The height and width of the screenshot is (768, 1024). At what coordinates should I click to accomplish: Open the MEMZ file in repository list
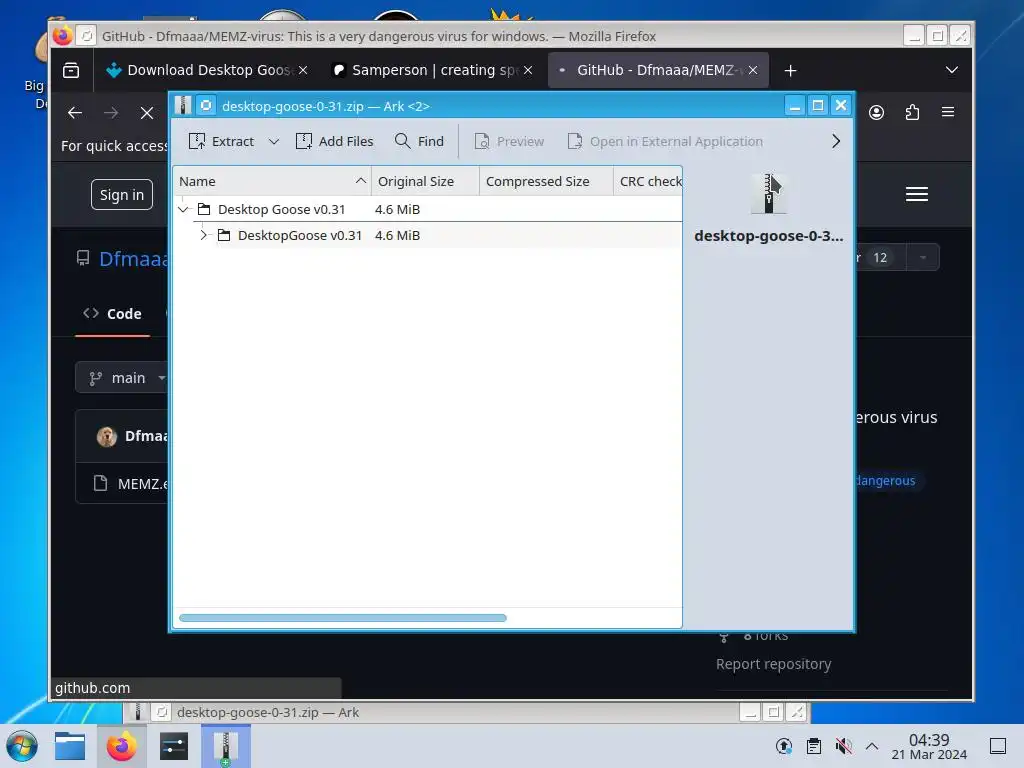pyautogui.click(x=142, y=484)
